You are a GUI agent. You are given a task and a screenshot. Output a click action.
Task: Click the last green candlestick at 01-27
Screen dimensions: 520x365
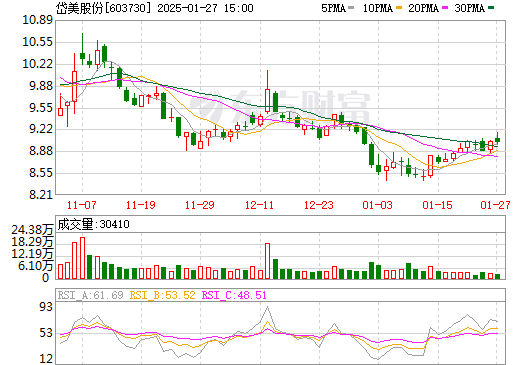point(497,139)
